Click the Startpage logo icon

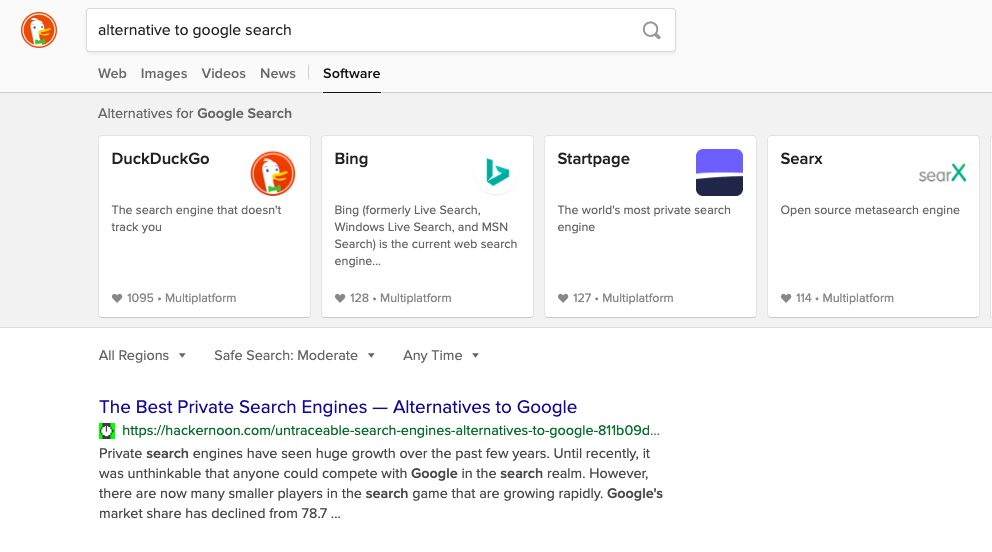click(719, 173)
